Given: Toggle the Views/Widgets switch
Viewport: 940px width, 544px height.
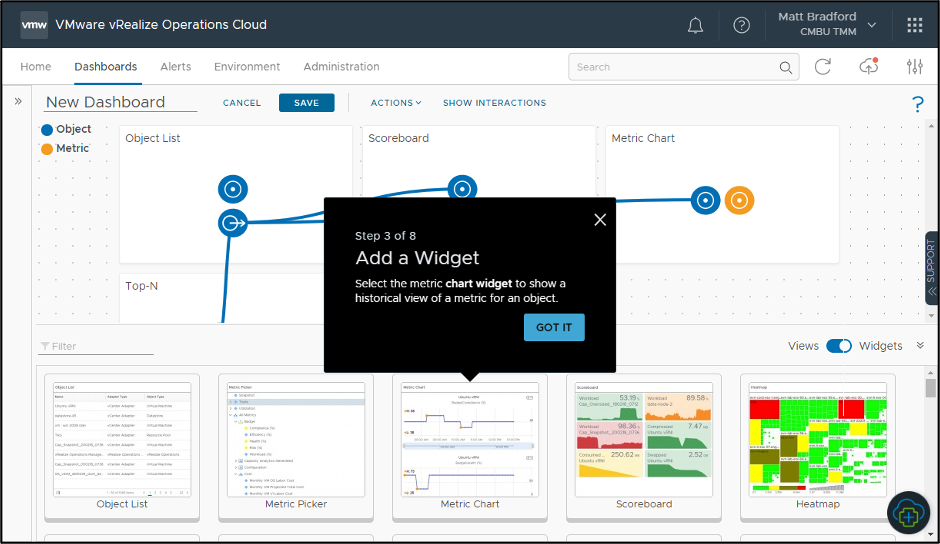Looking at the screenshot, I should coord(838,346).
